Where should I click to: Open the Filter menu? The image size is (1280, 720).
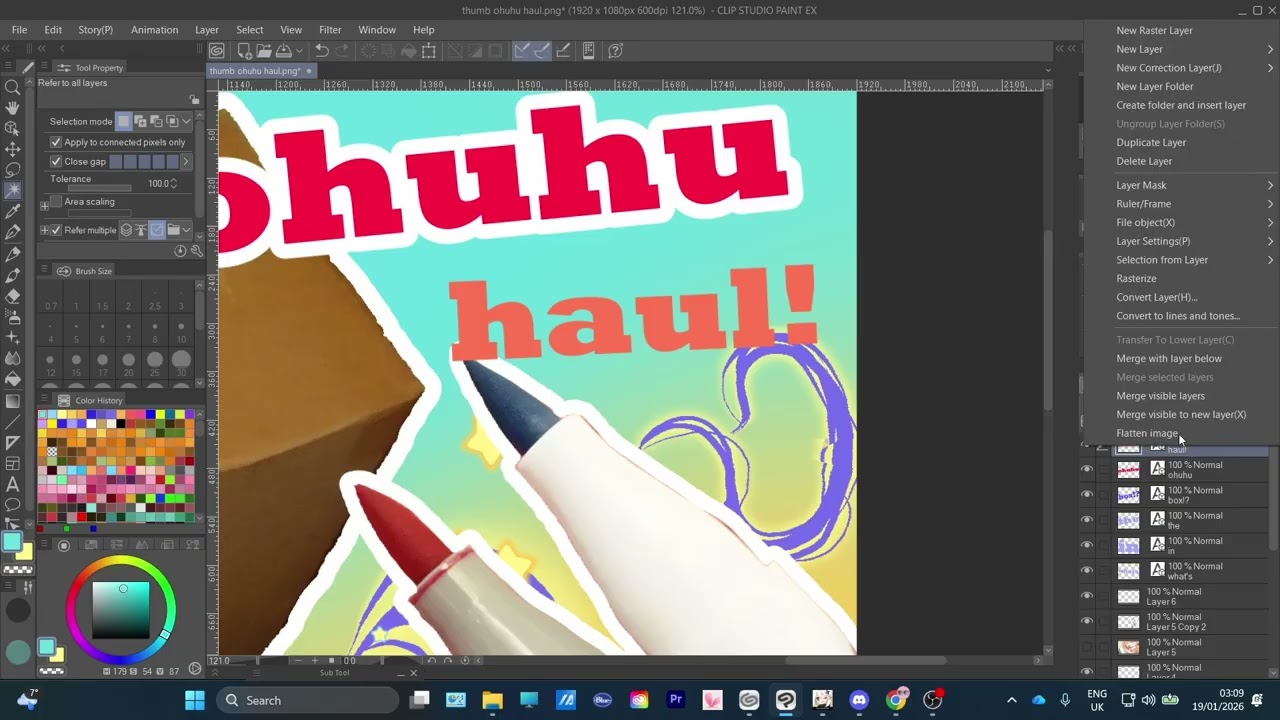[x=330, y=30]
